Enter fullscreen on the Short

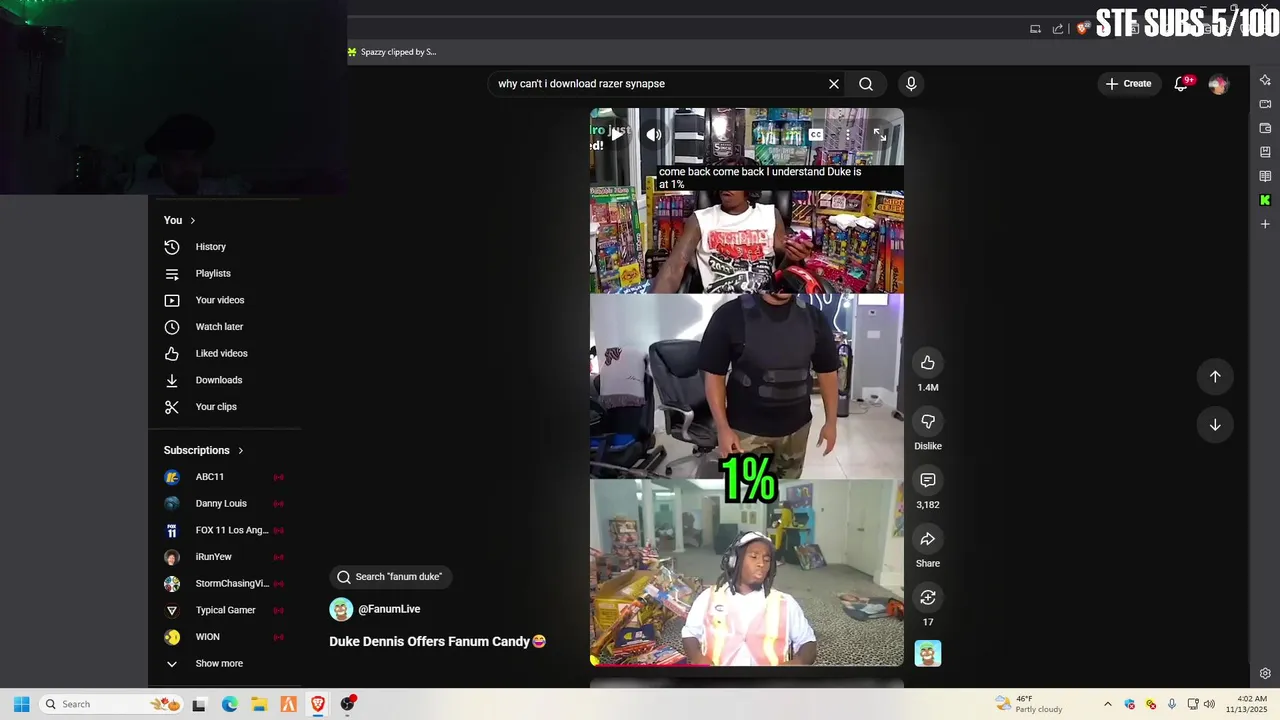point(879,134)
